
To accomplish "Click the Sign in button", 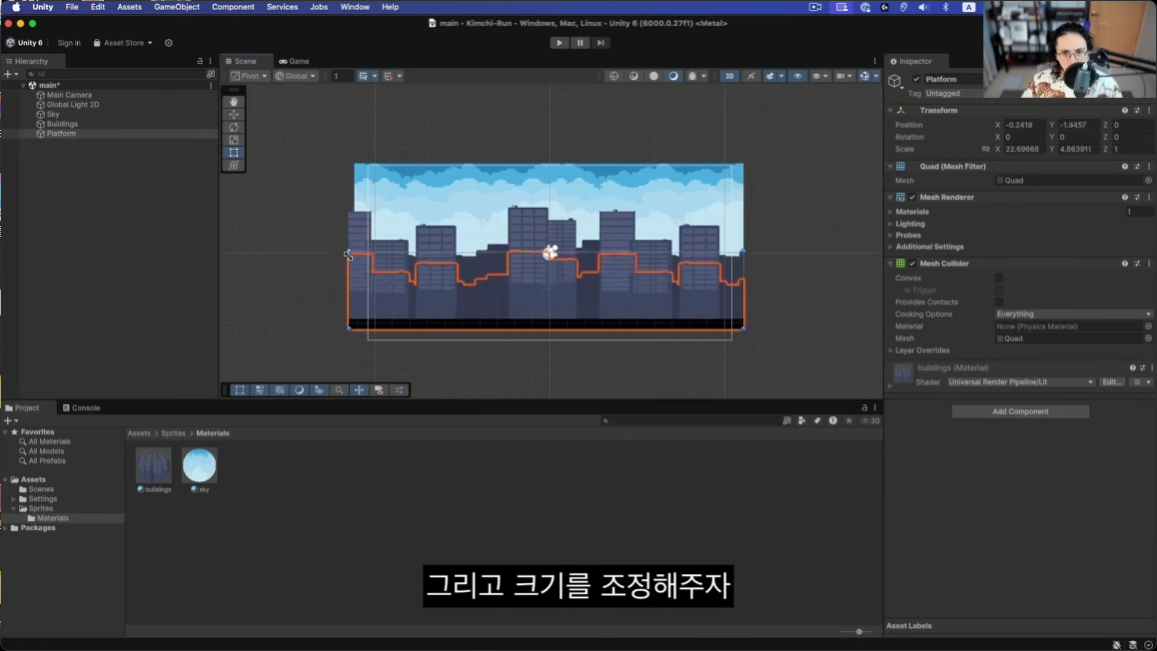I will [69, 43].
